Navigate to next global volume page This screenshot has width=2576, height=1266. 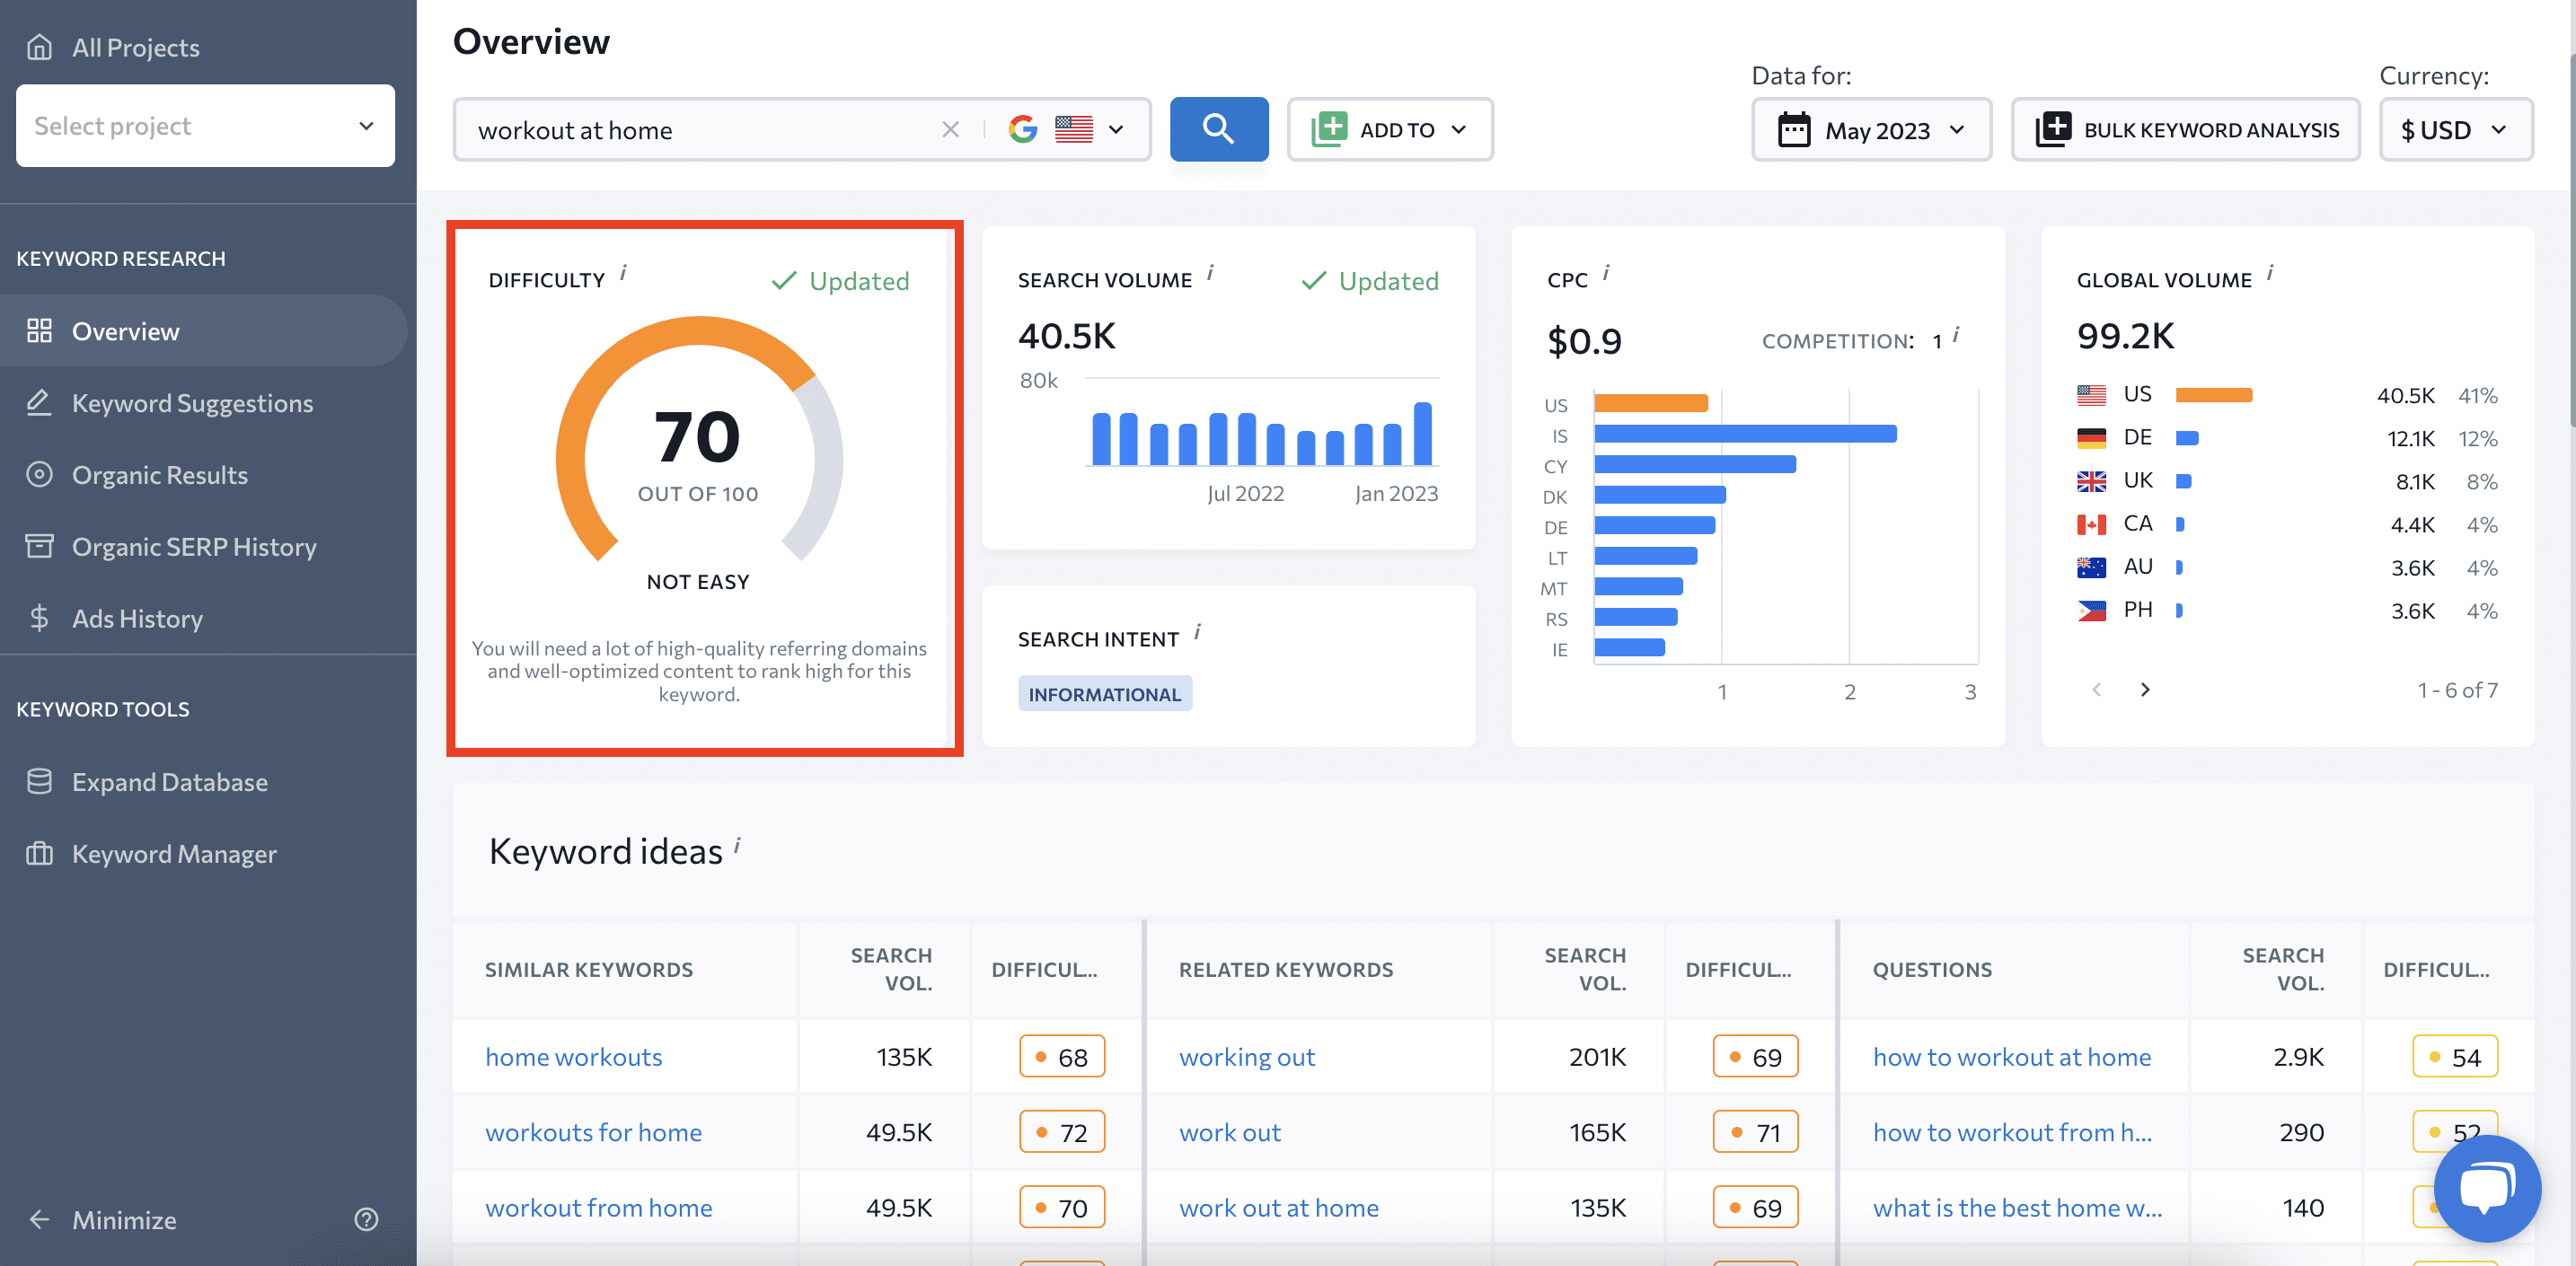tap(2144, 688)
